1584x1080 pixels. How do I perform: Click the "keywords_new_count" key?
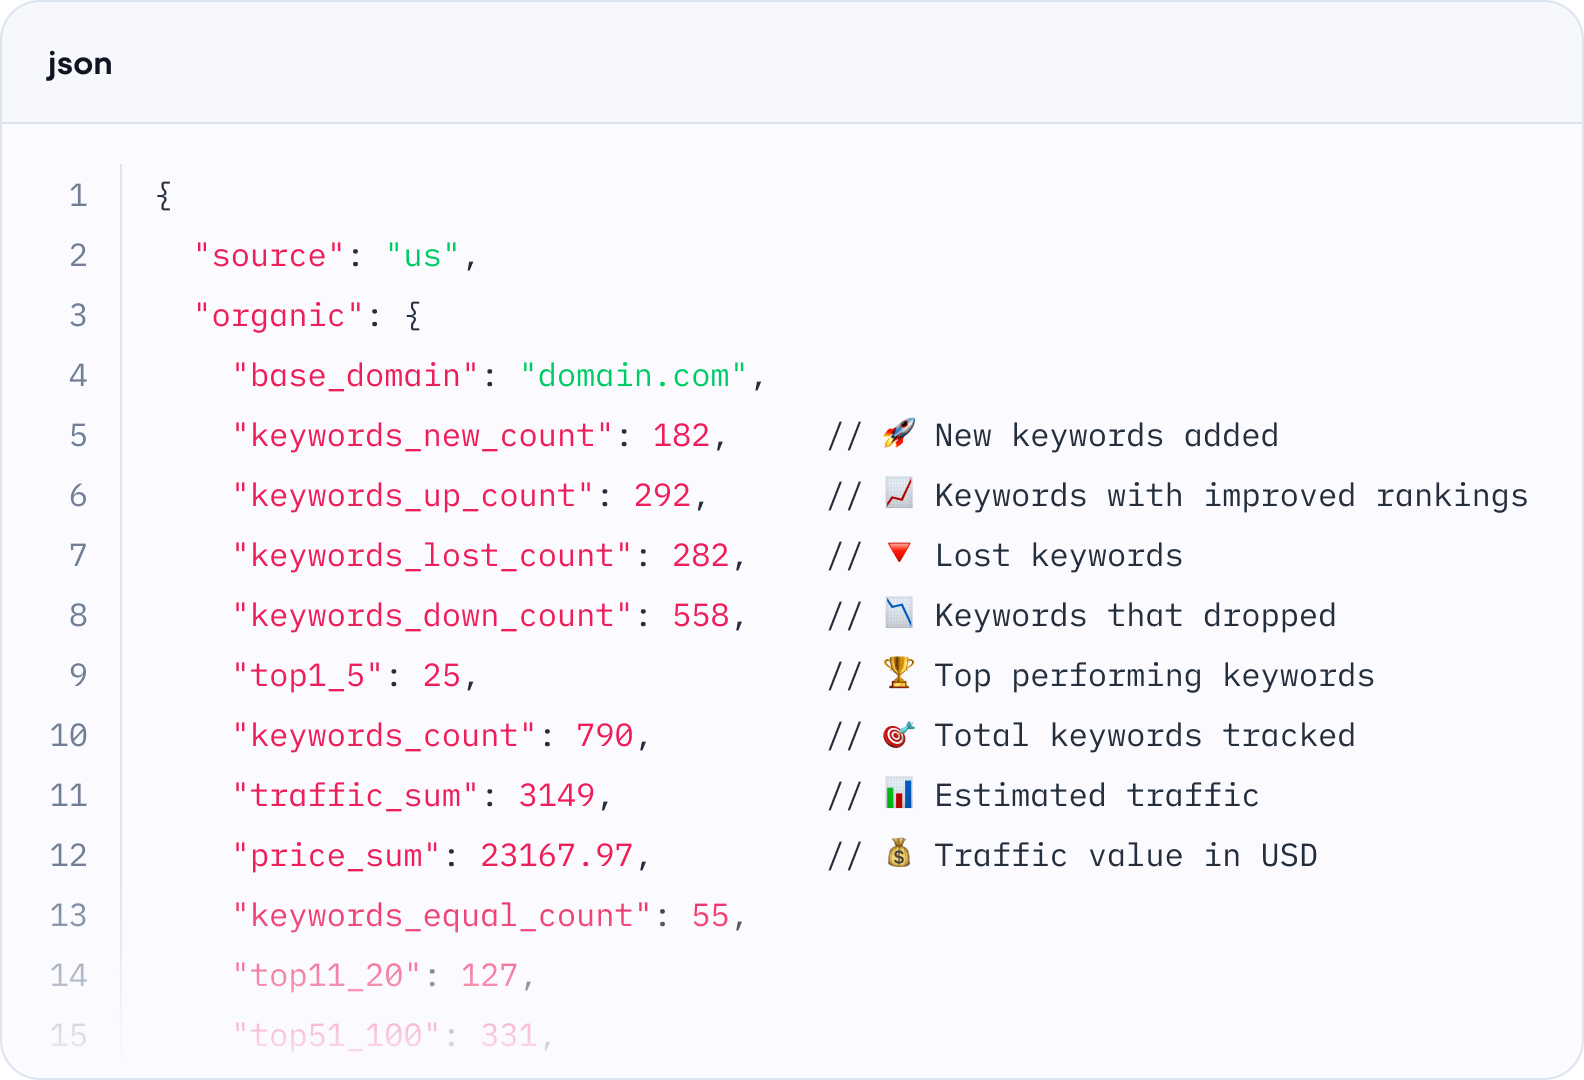pyautogui.click(x=422, y=436)
